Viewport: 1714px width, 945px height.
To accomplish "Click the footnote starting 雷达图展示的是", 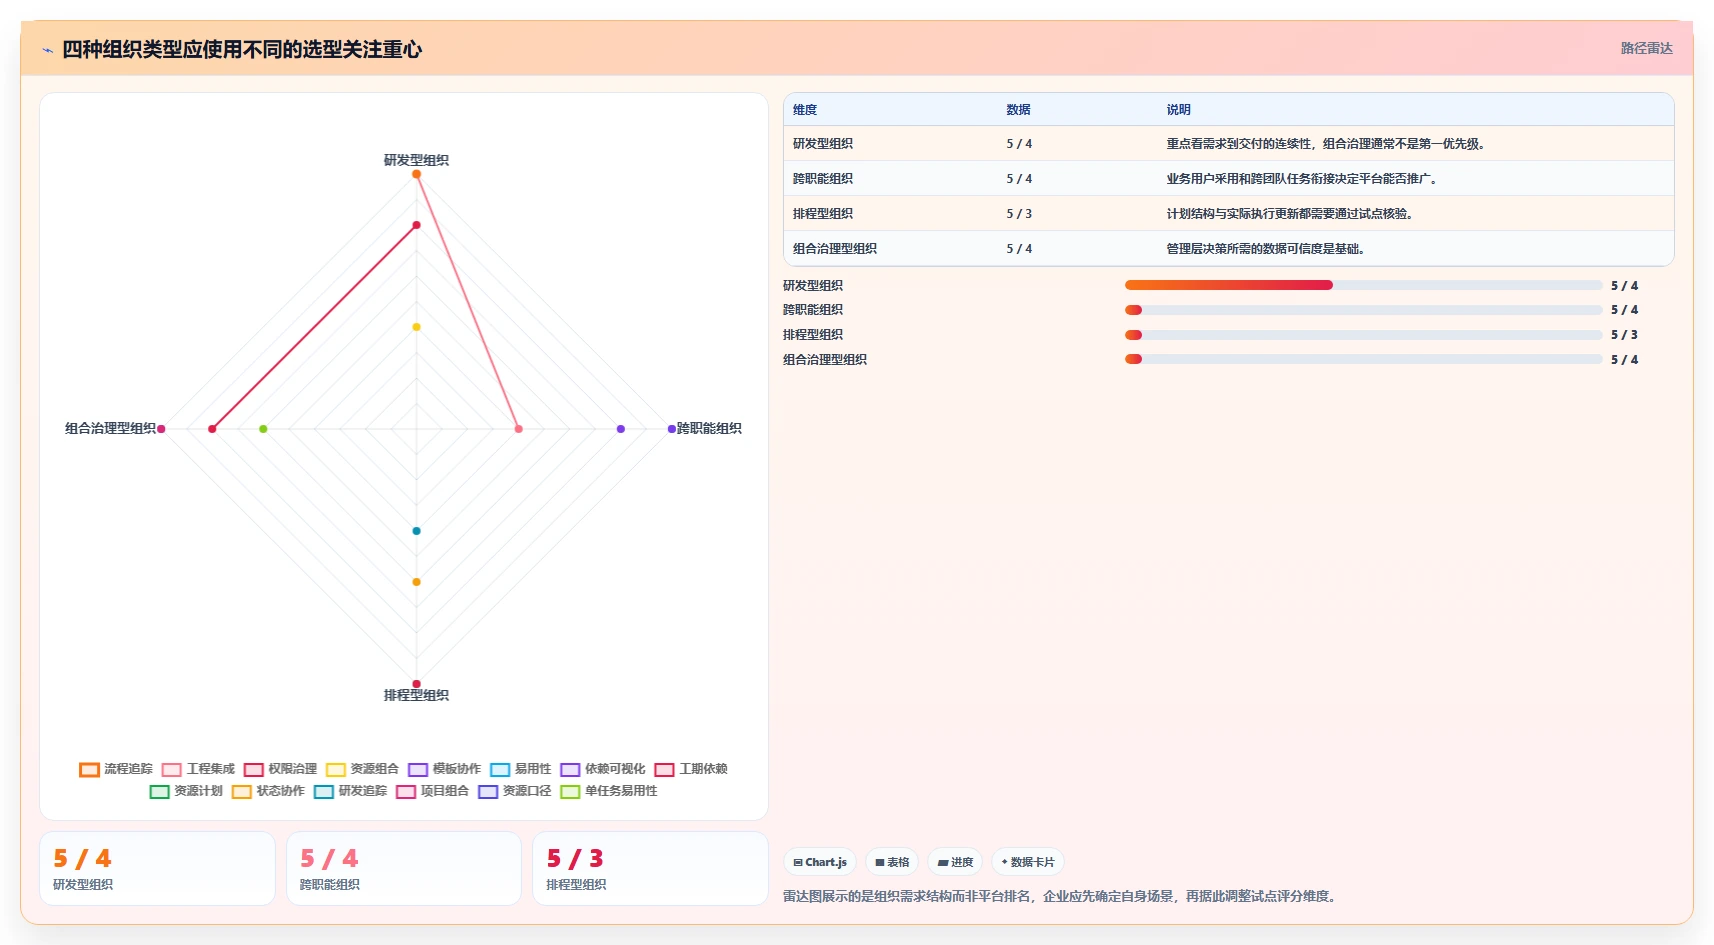I will [x=1060, y=896].
